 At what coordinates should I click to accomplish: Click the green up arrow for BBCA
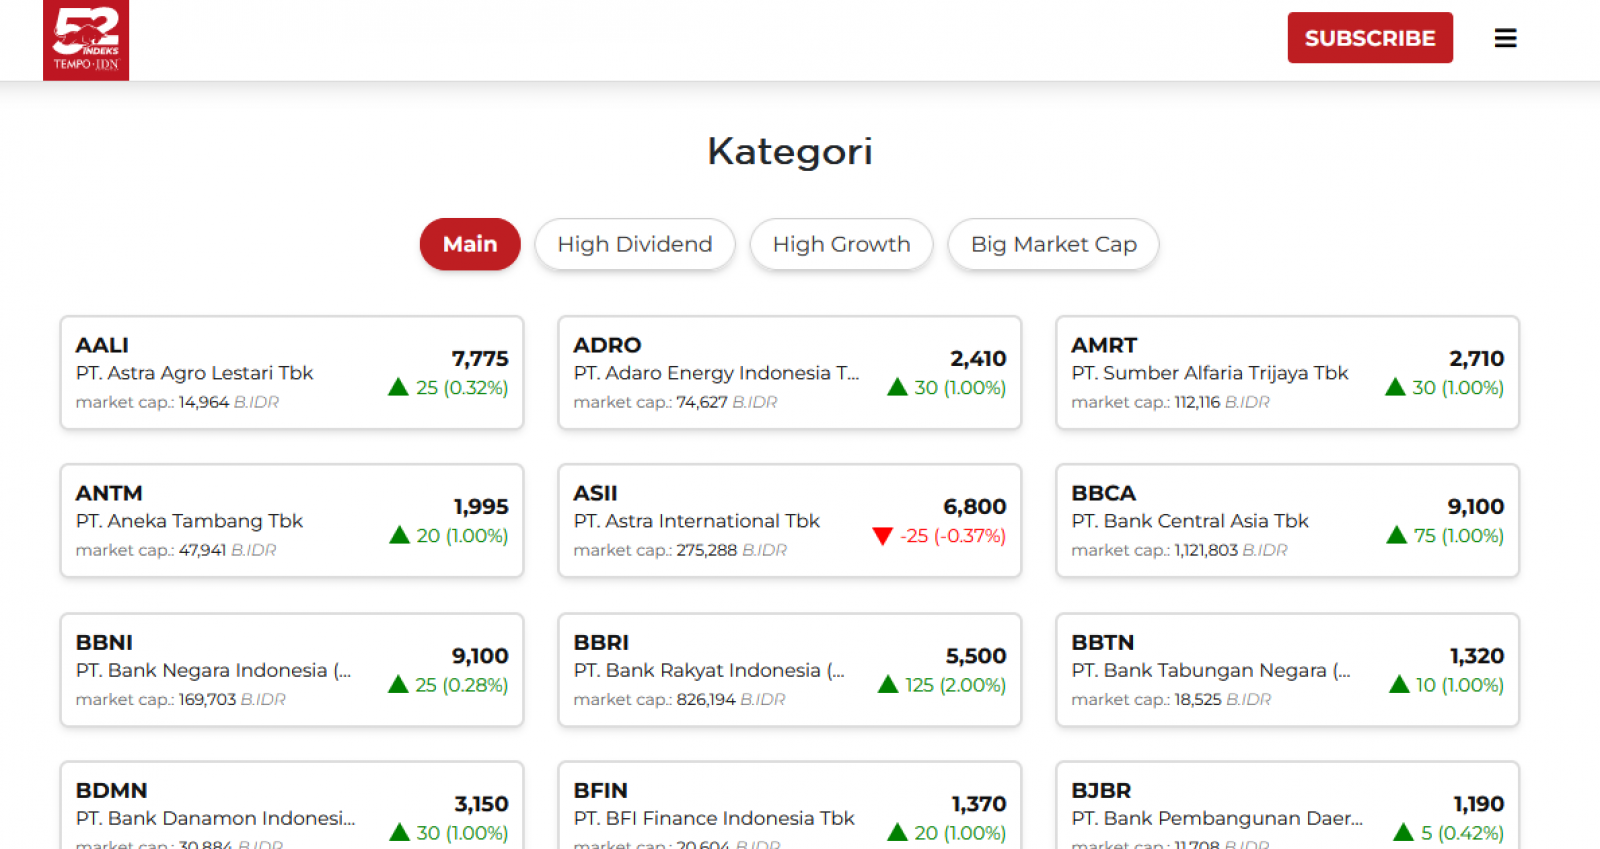pyautogui.click(x=1397, y=535)
